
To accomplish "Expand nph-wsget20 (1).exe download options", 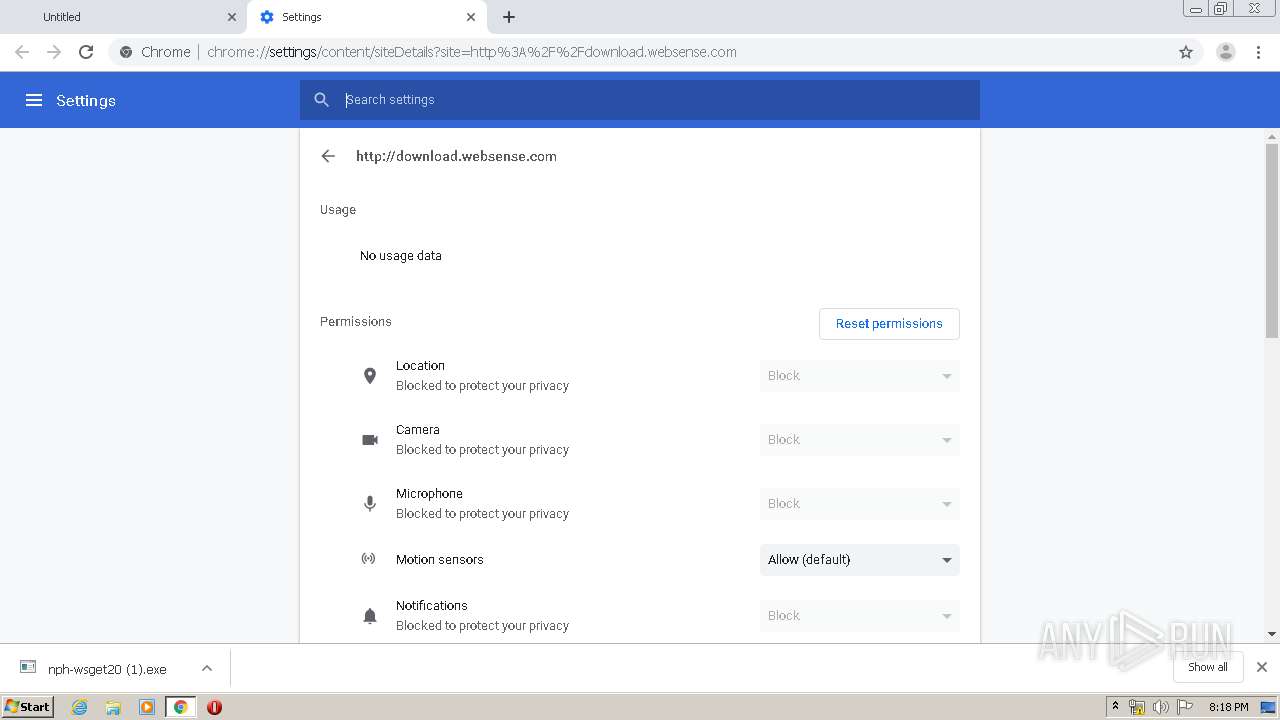I will tap(207, 668).
